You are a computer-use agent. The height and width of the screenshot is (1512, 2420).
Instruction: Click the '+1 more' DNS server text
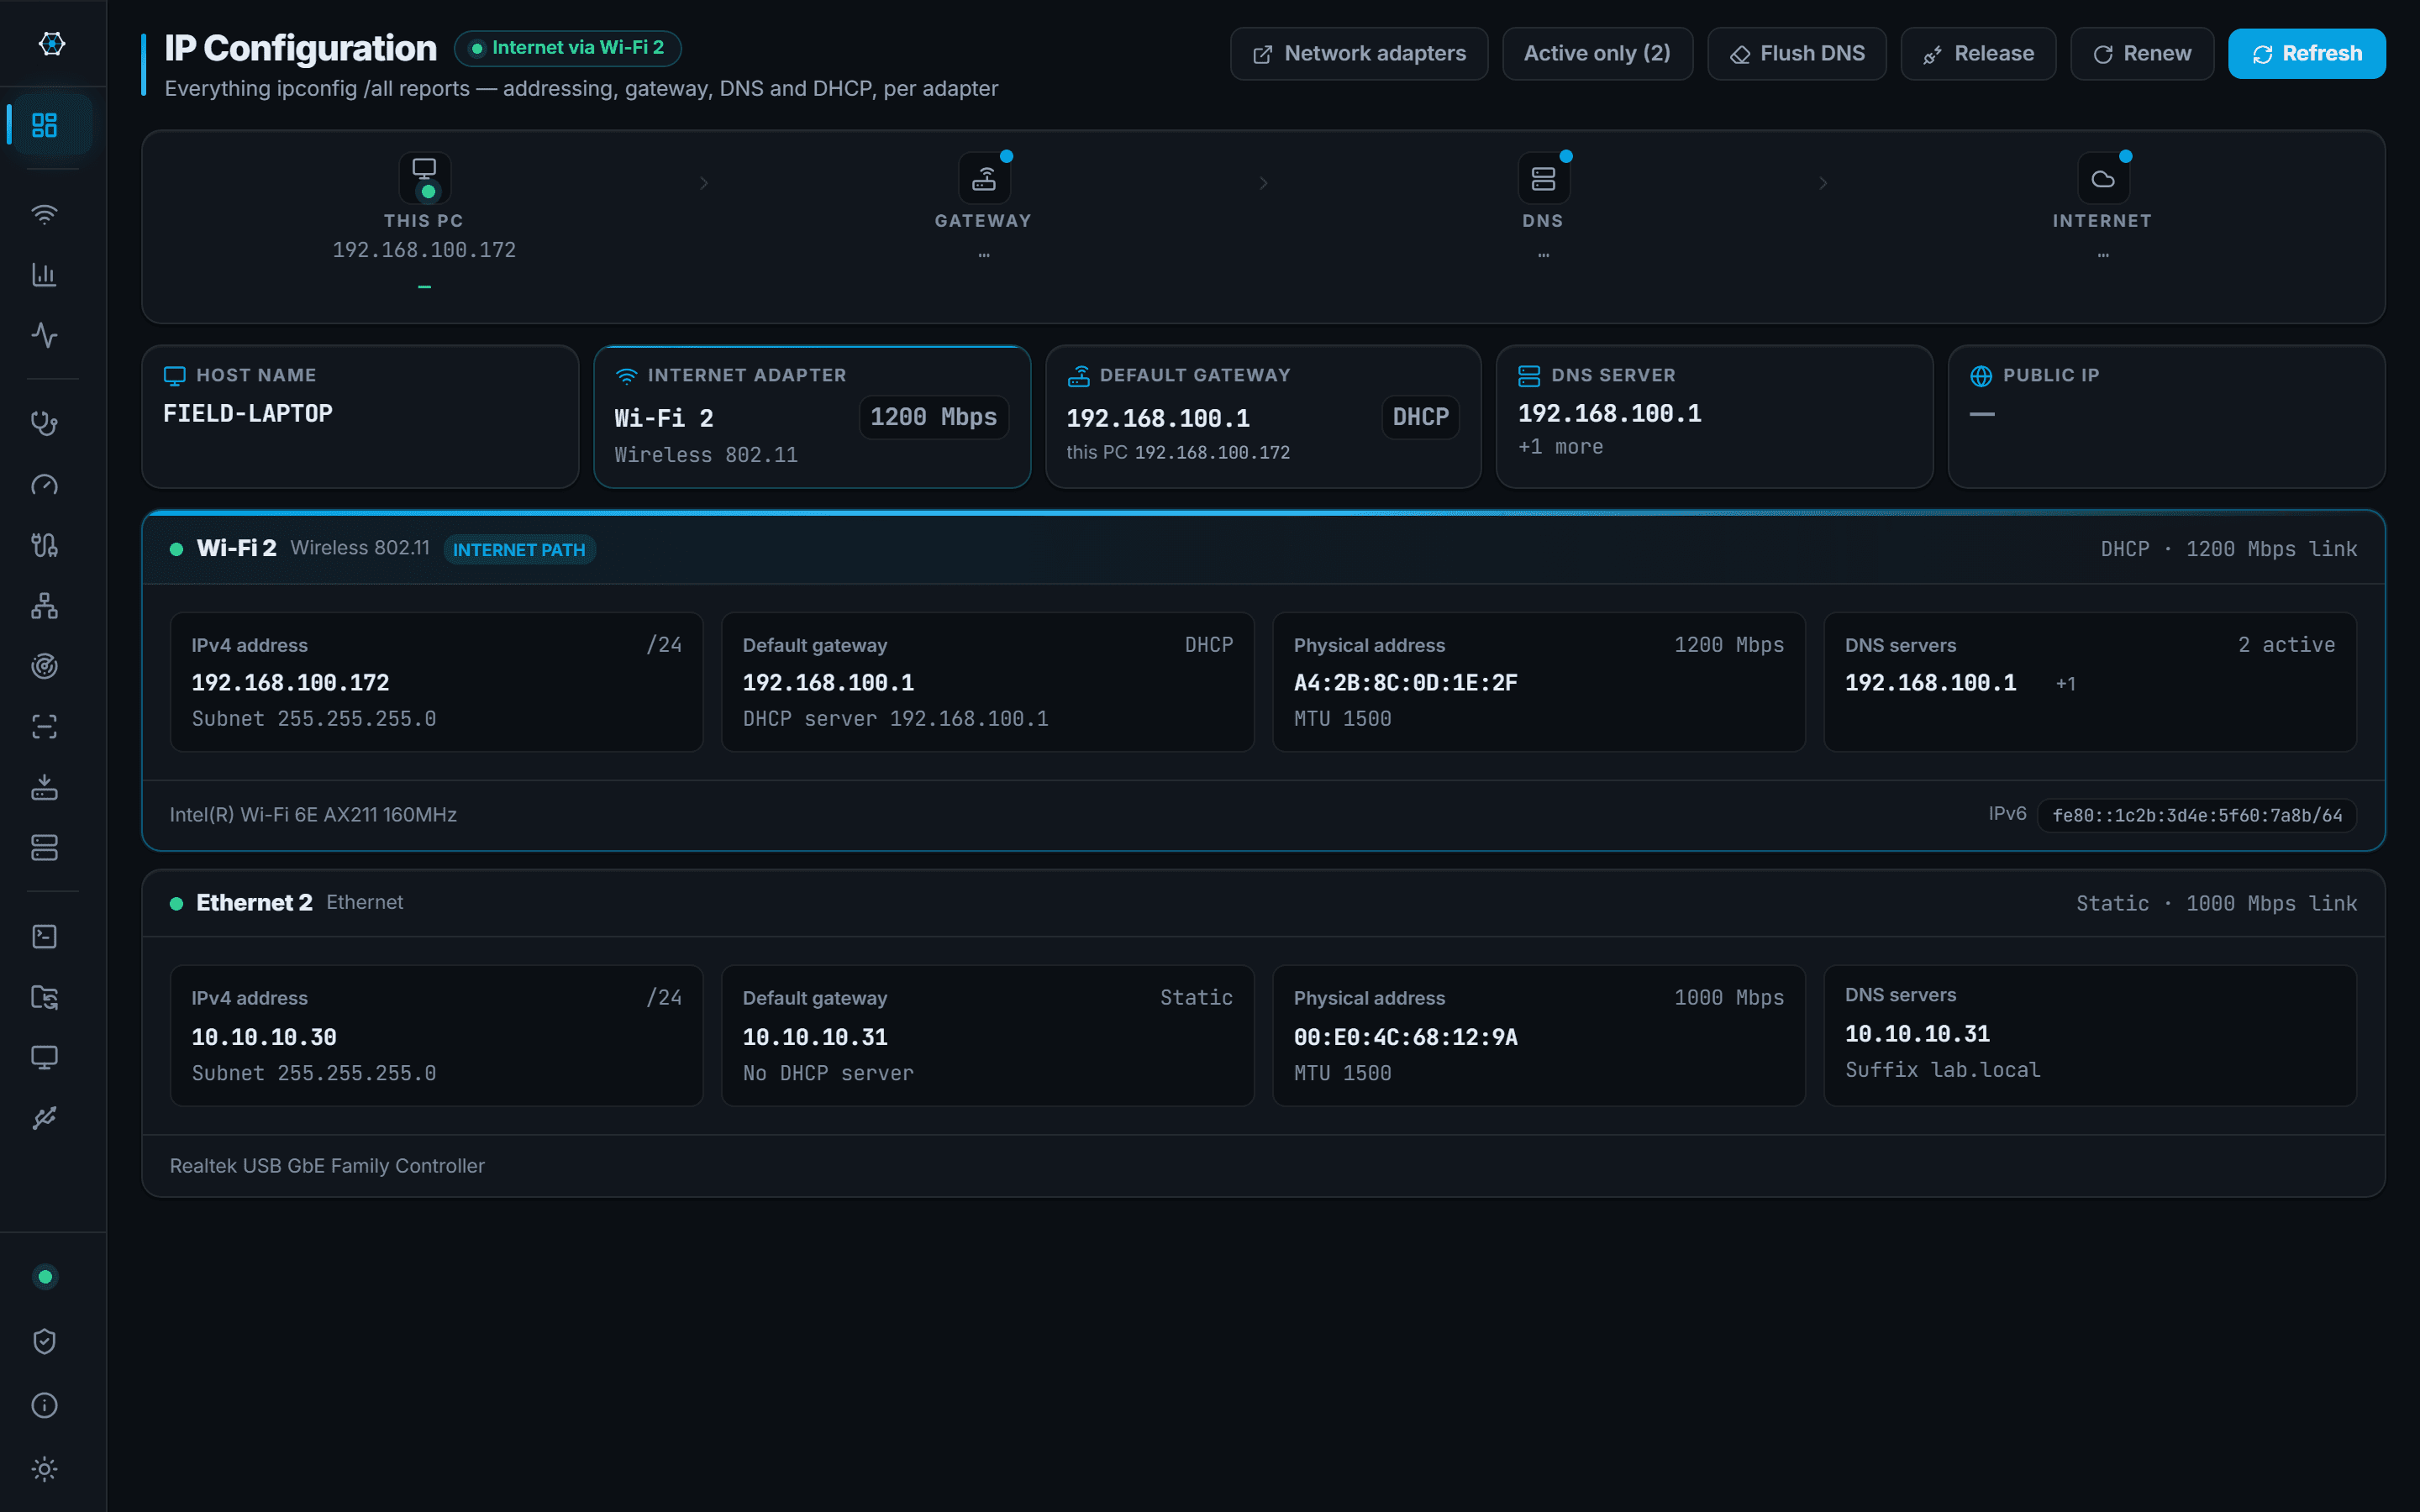[1560, 447]
